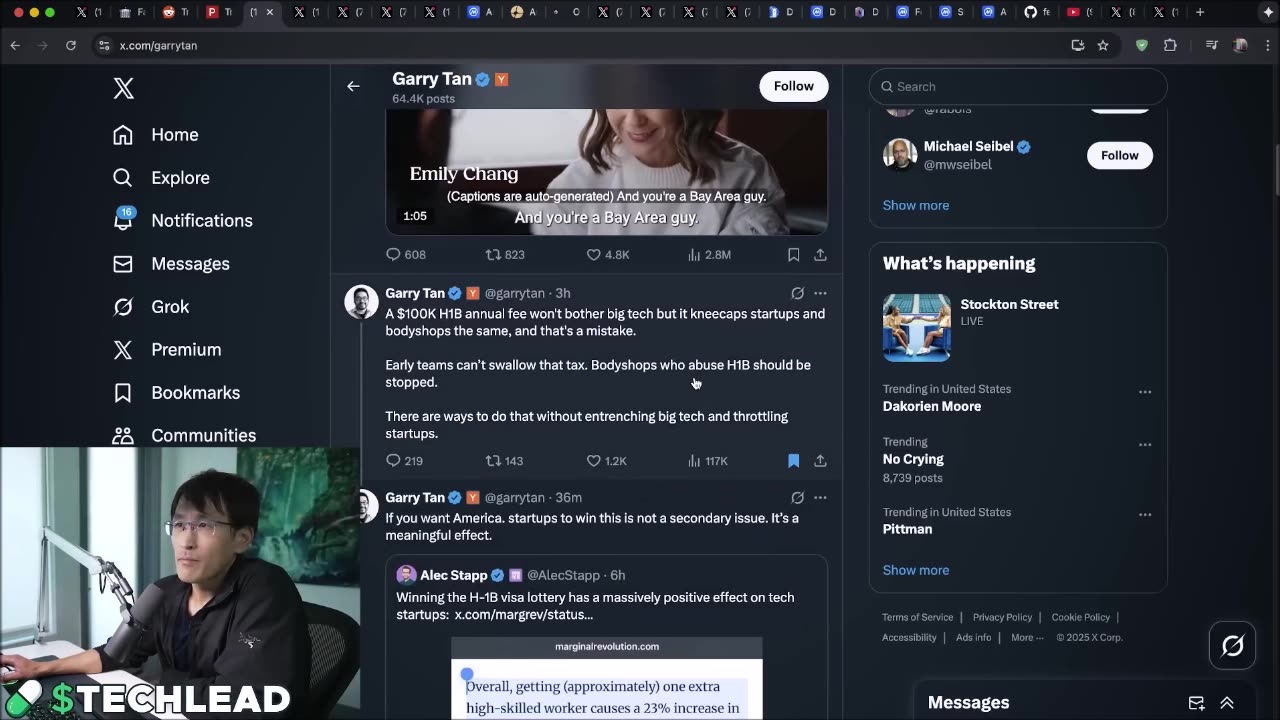Like the H1B fee post

pyautogui.click(x=606, y=461)
